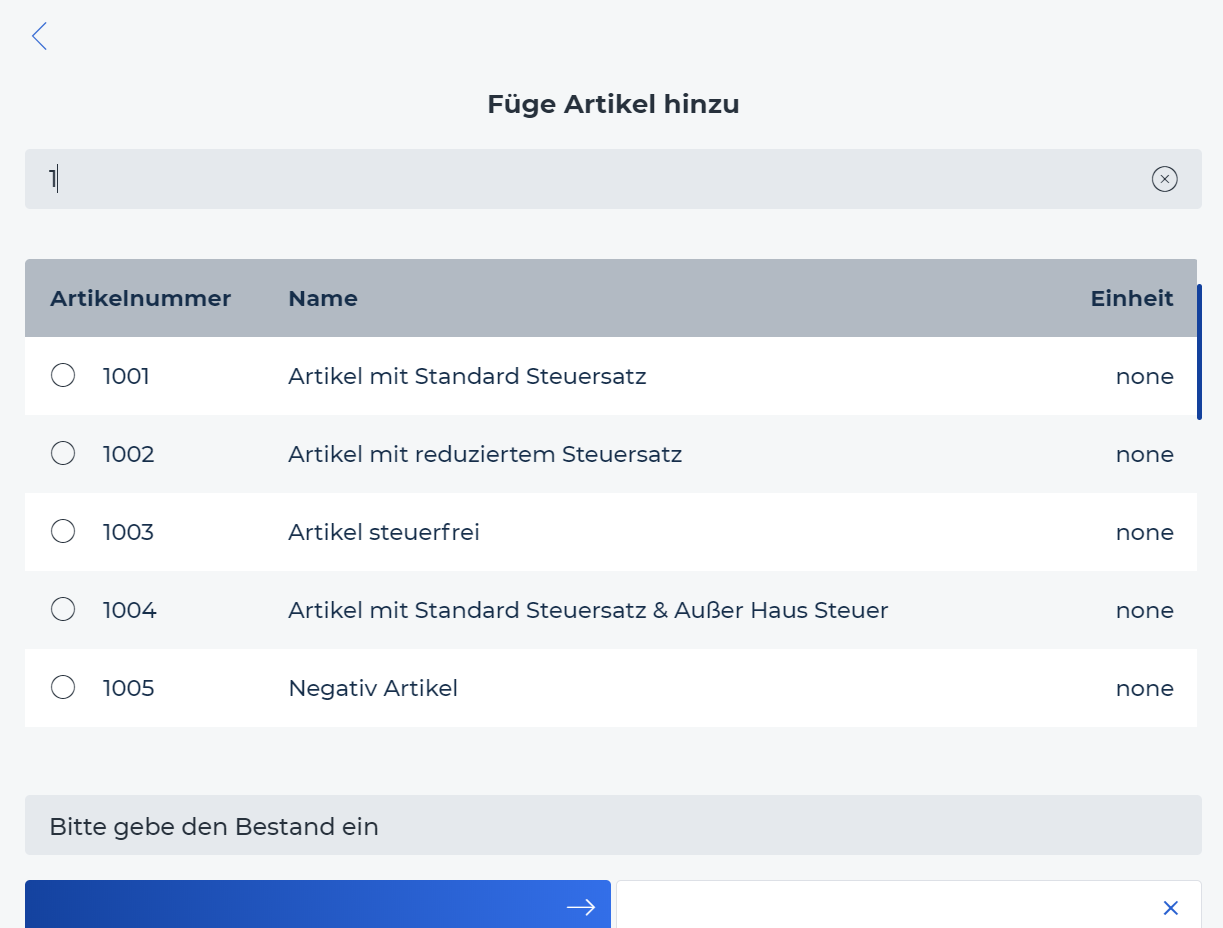The image size is (1223, 928).
Task: Sort by Einheit column header
Action: [x=1132, y=298]
